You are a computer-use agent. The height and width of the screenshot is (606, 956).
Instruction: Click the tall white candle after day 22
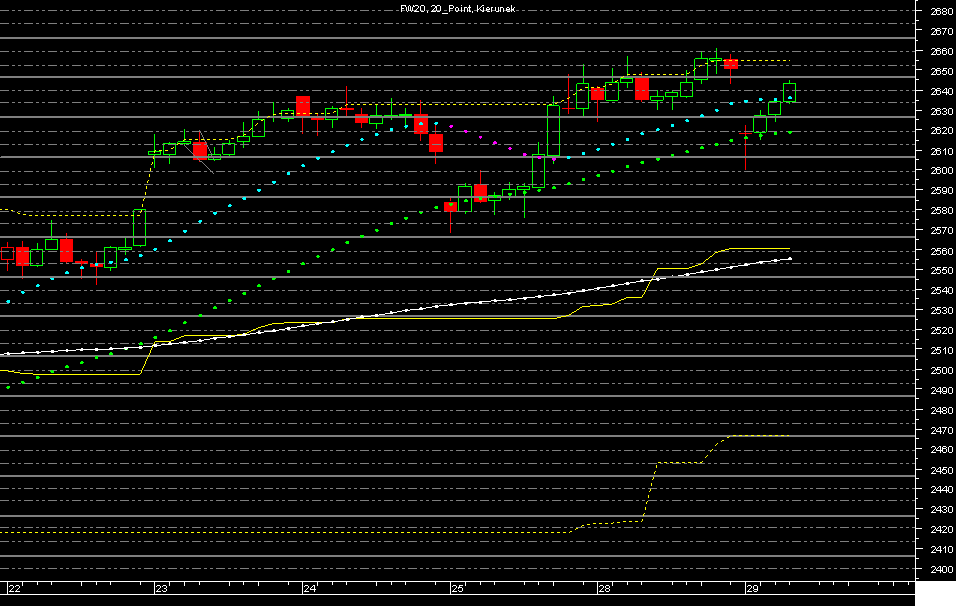click(139, 227)
